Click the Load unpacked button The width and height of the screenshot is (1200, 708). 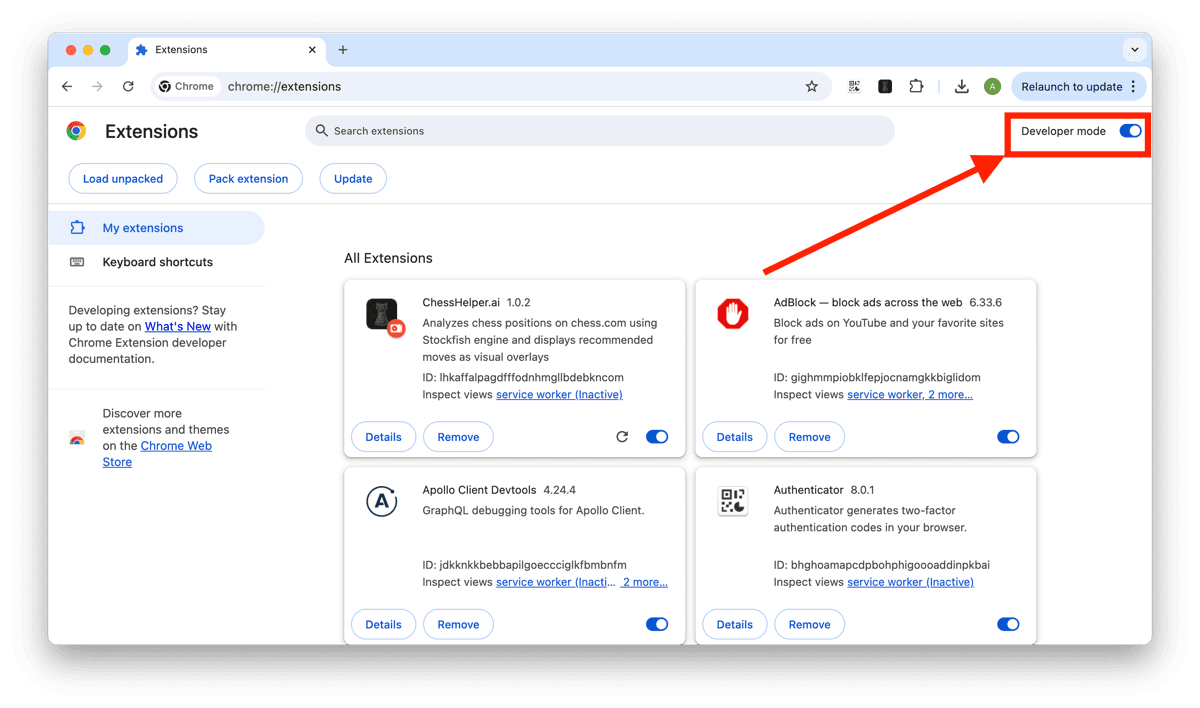(x=123, y=178)
